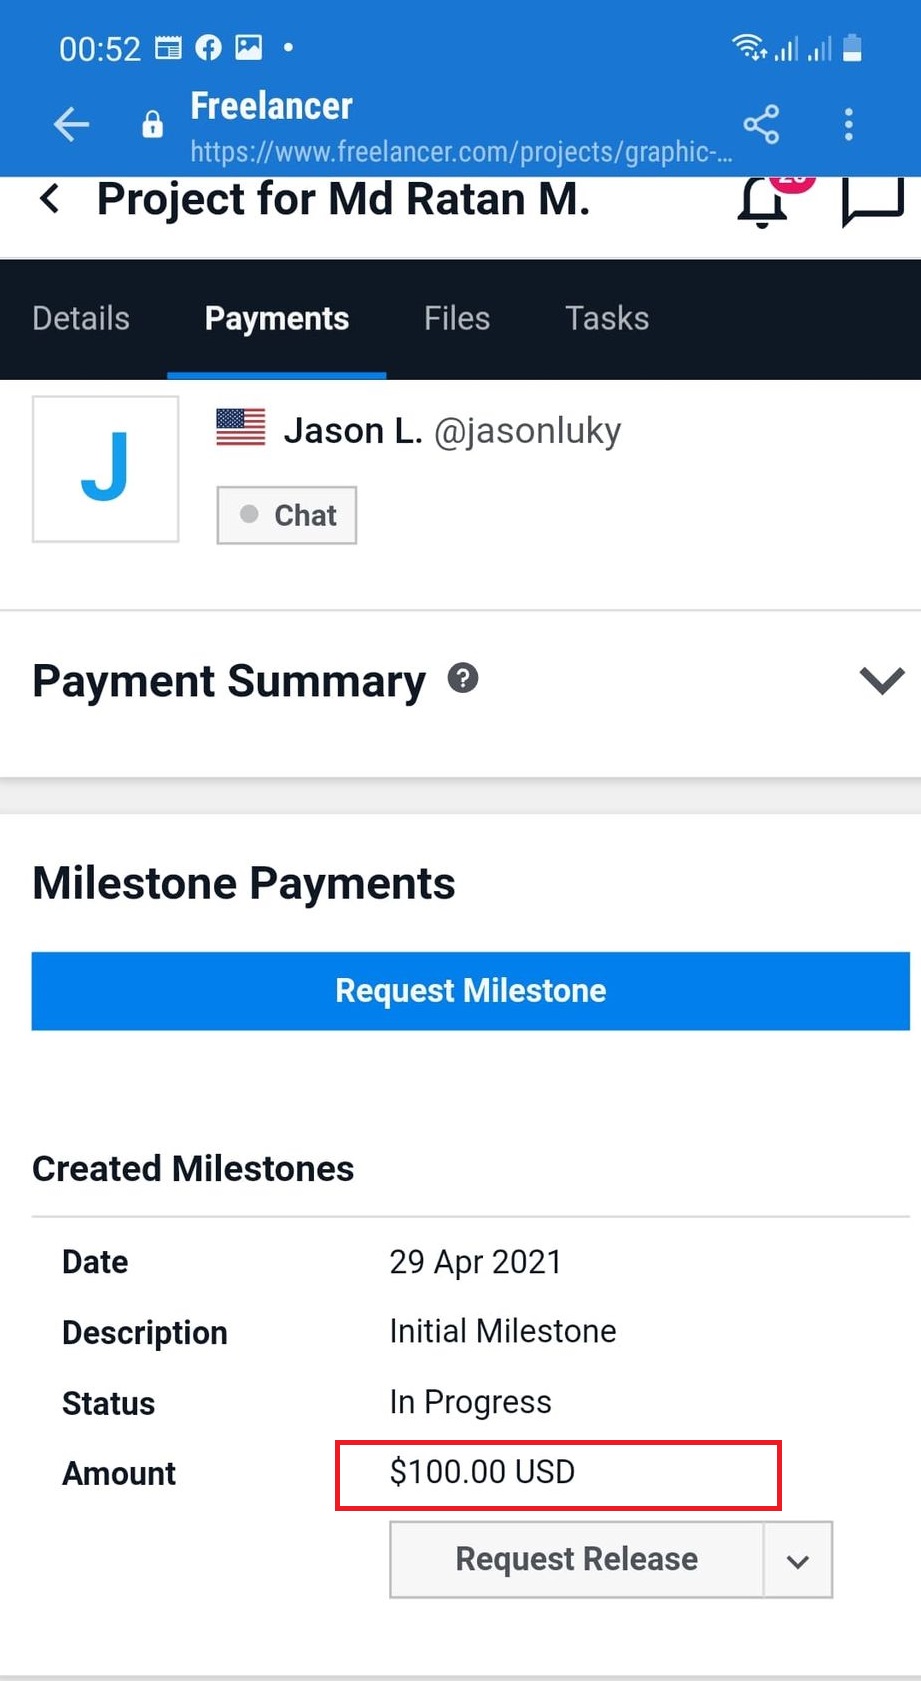Image resolution: width=921 pixels, height=1681 pixels.
Task: Switch to the Tasks tab
Action: coord(607,318)
